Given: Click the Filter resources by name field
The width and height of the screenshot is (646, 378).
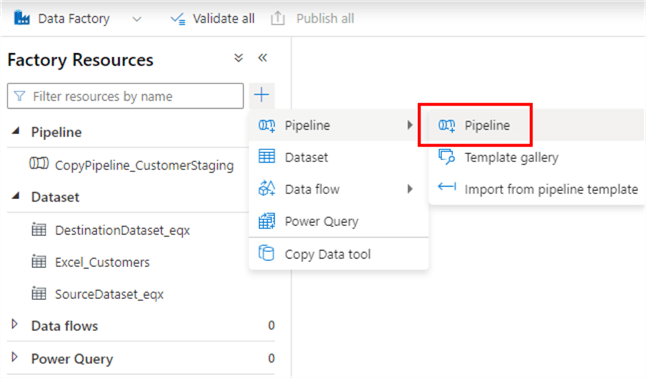Looking at the screenshot, I should pos(125,96).
